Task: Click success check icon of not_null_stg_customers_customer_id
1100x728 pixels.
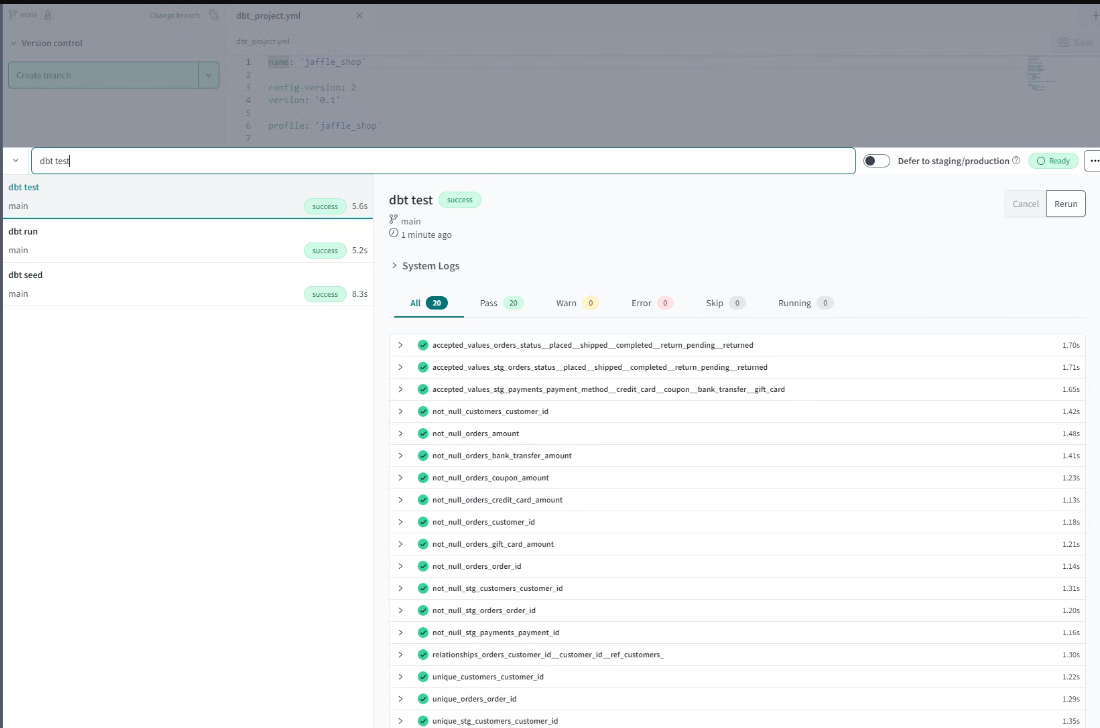Action: 422,588
